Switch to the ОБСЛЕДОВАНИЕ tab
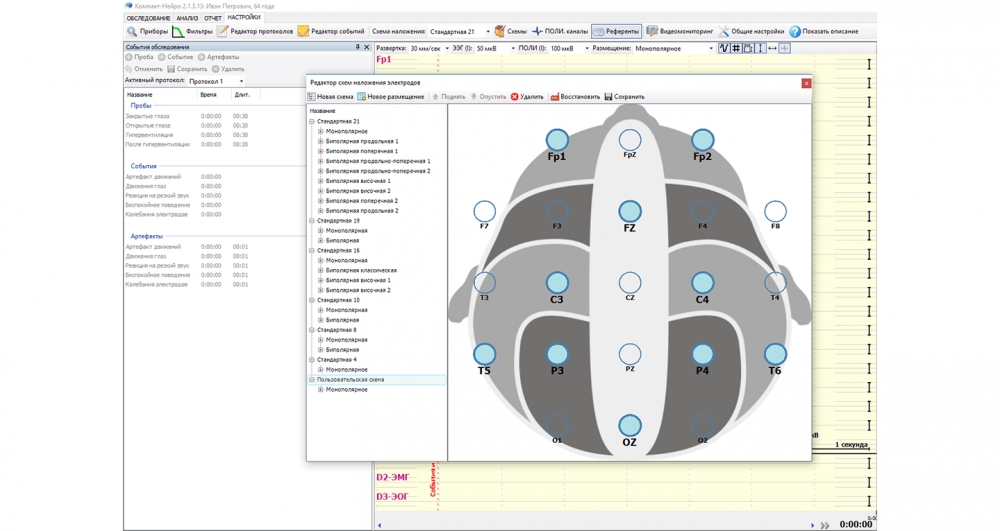Image resolution: width=1000 pixels, height=531 pixels. tap(148, 18)
